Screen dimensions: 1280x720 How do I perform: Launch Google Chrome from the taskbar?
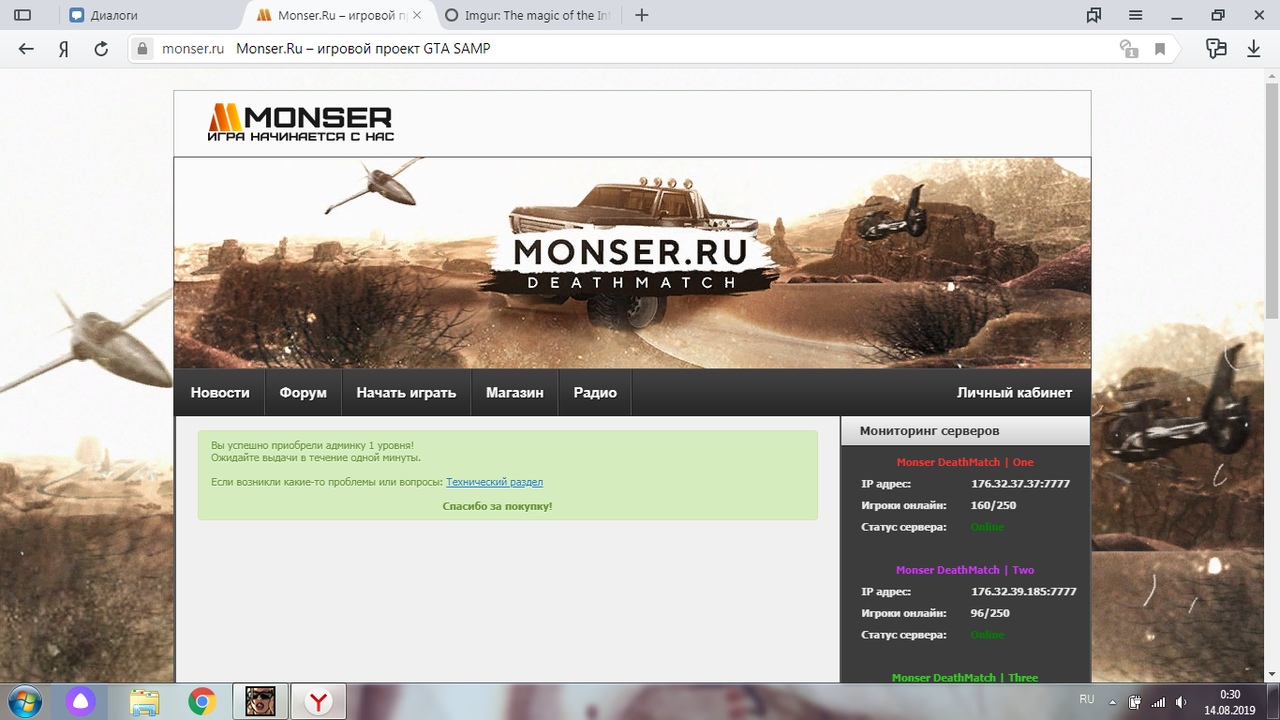coord(202,701)
